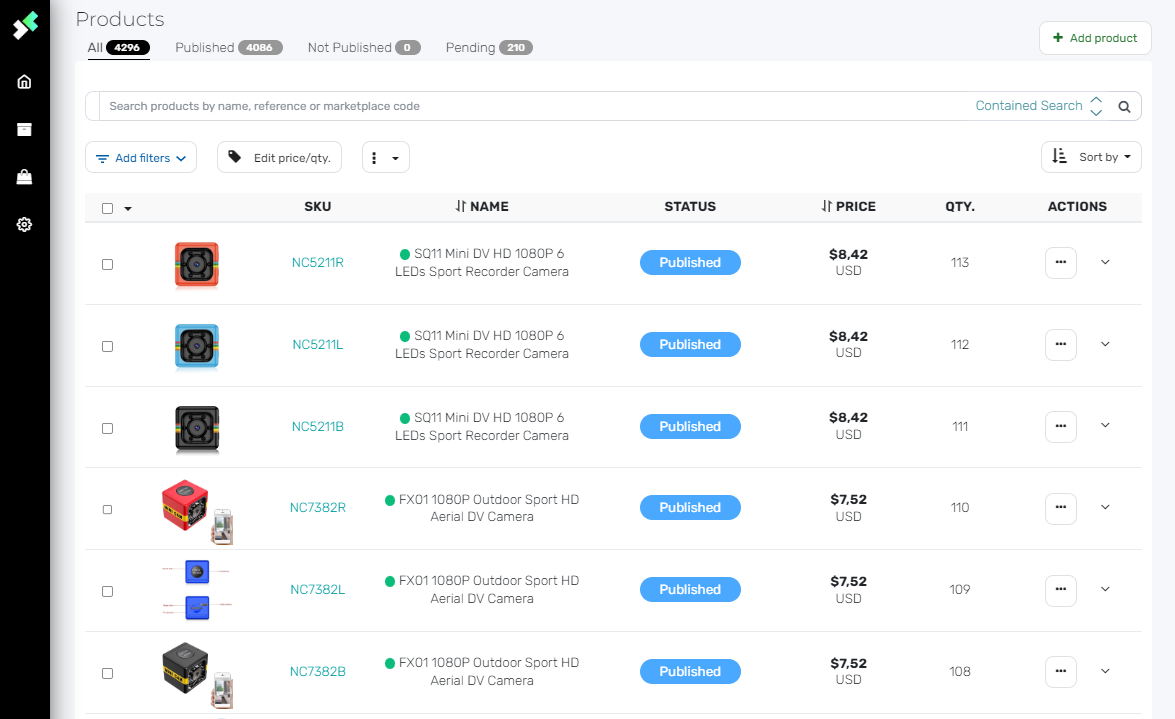
Task: Click the Add product button
Action: (1095, 38)
